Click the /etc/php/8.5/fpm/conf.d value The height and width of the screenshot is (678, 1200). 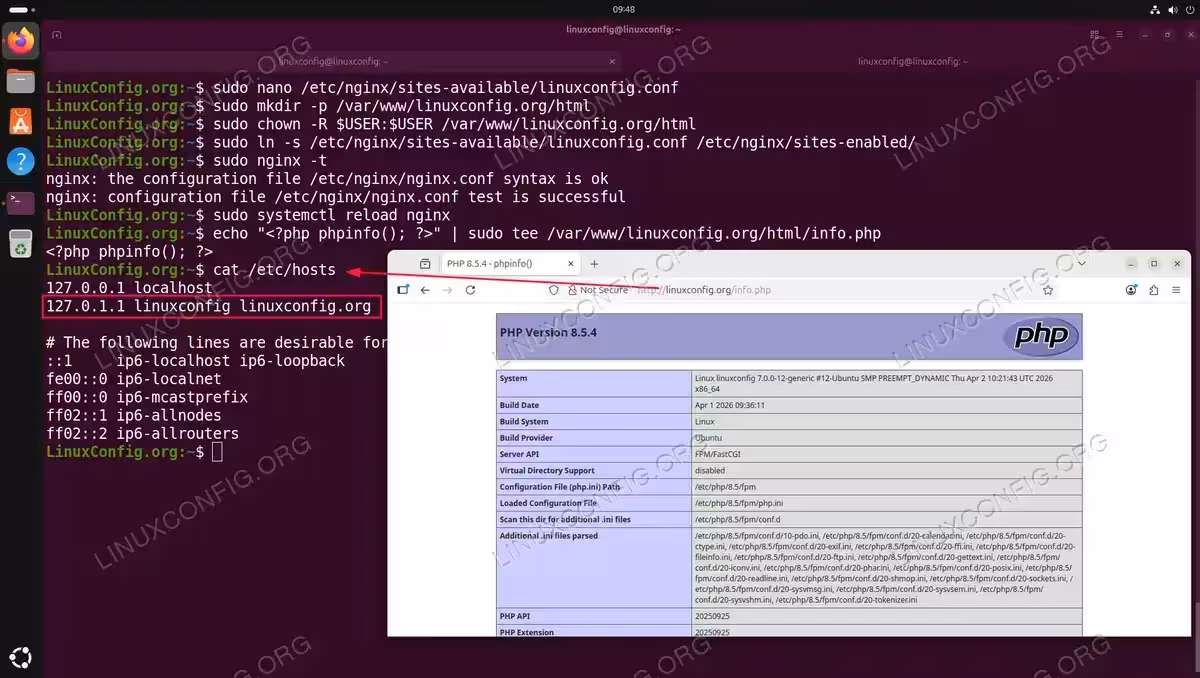[x=737, y=519]
